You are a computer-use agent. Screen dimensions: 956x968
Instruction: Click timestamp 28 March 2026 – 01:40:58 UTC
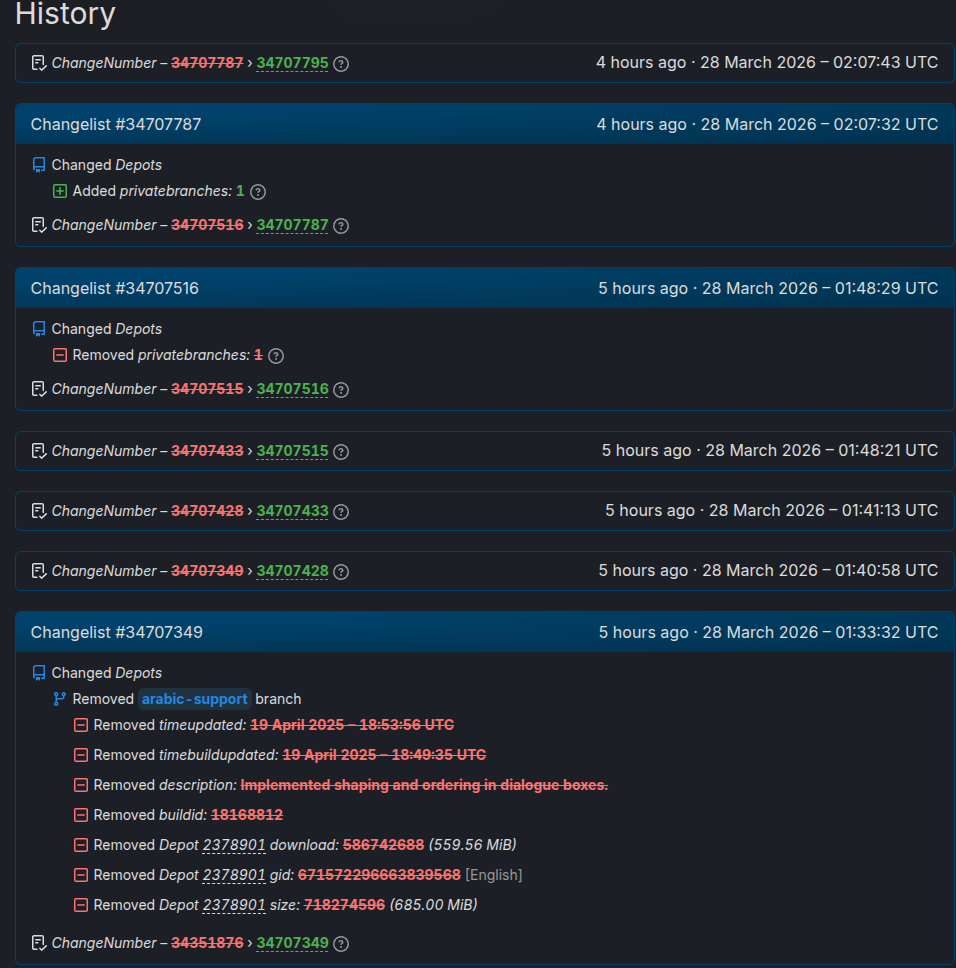pos(820,570)
